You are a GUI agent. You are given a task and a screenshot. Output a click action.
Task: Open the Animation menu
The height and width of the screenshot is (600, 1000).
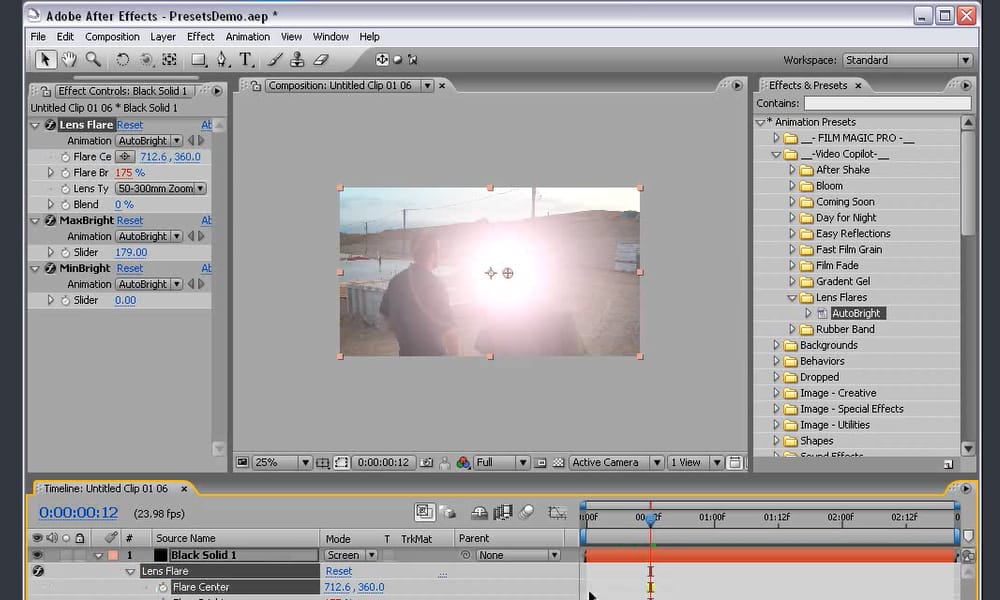(247, 36)
